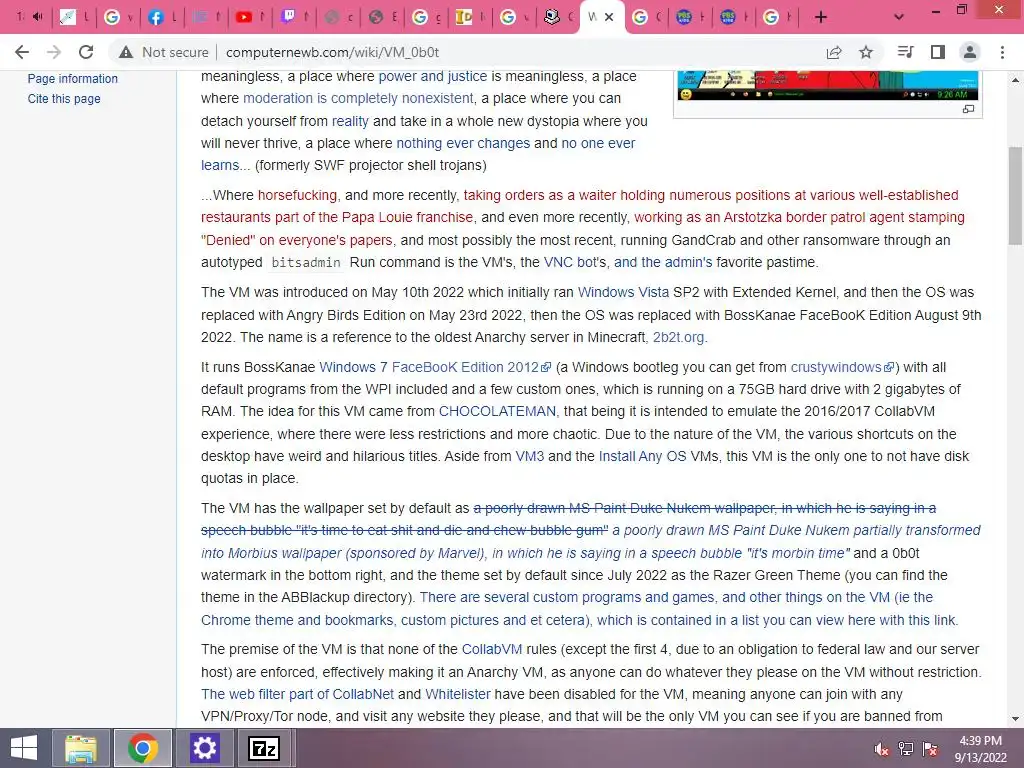Follow the power and justice link
The image size is (1024, 768).
click(x=433, y=76)
